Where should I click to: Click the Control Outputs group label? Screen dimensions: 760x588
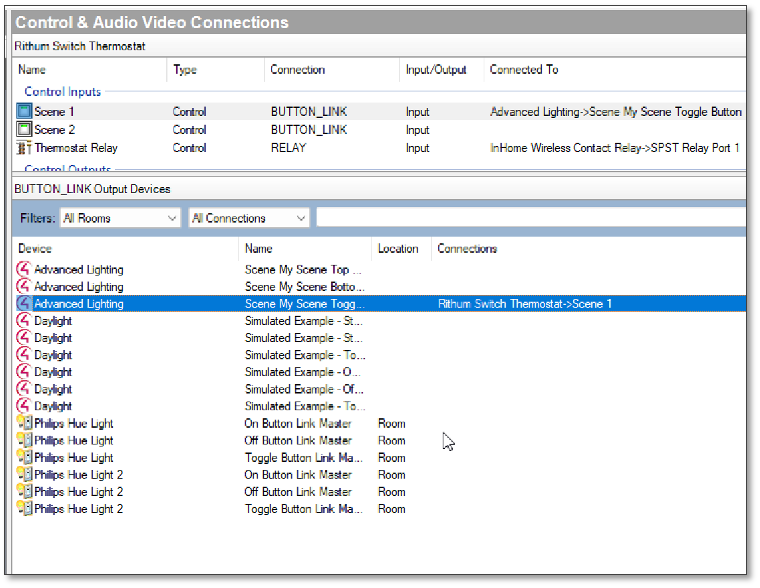[67, 168]
